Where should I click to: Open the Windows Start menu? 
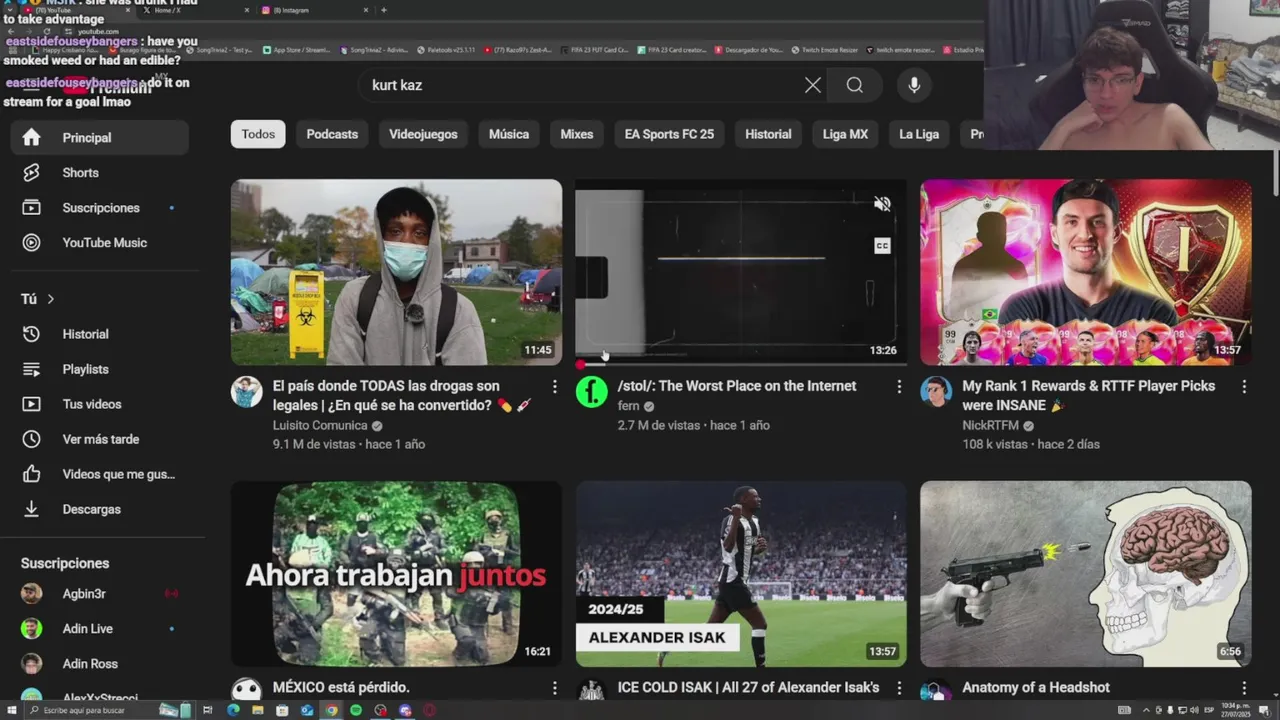click(11, 710)
